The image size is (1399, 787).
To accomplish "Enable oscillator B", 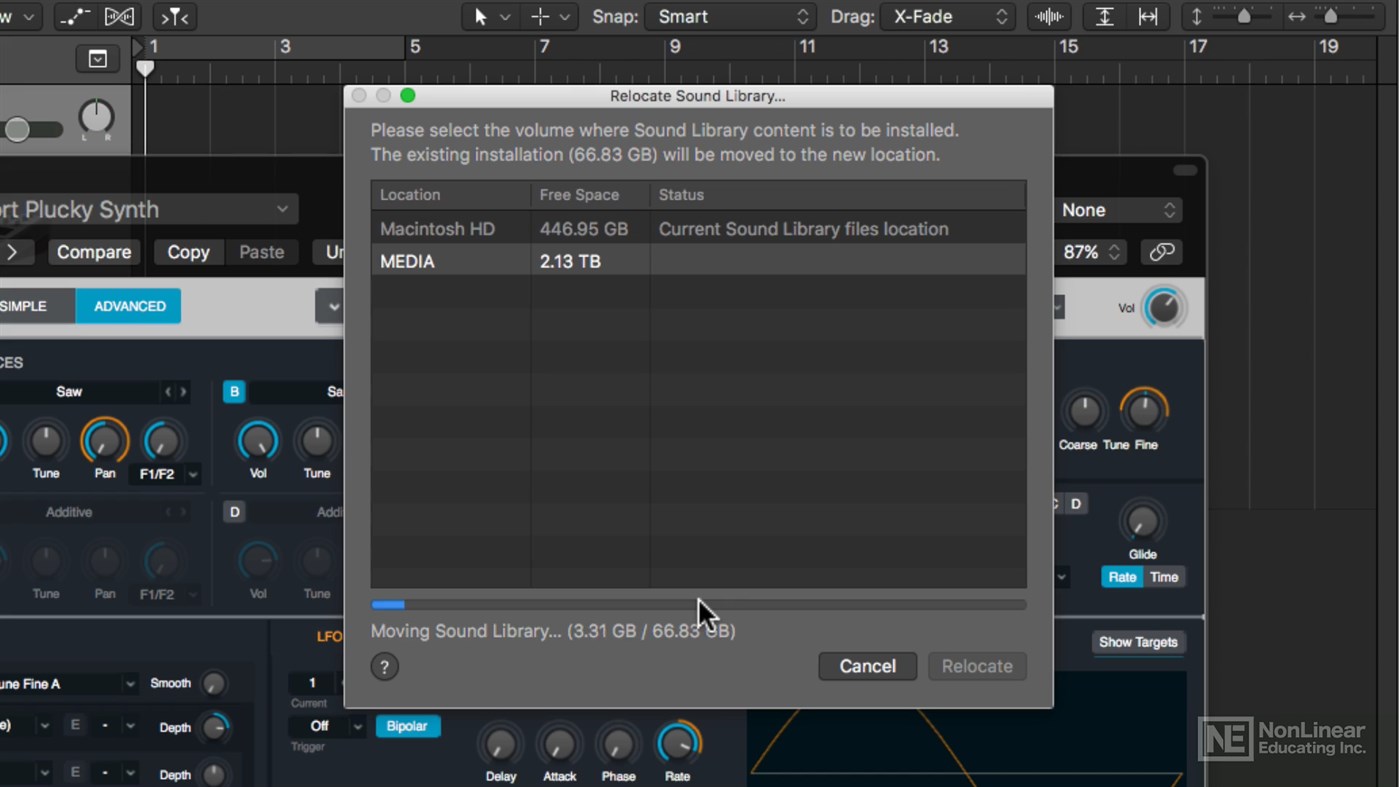I will [x=233, y=391].
